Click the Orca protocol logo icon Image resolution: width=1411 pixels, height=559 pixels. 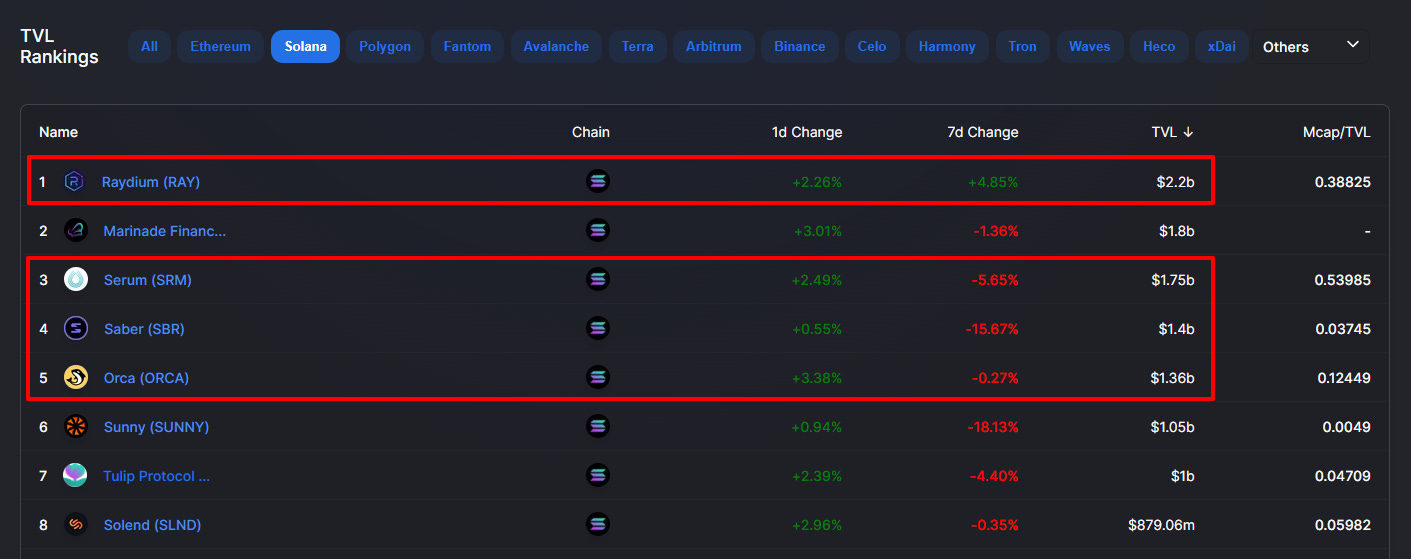pos(76,378)
